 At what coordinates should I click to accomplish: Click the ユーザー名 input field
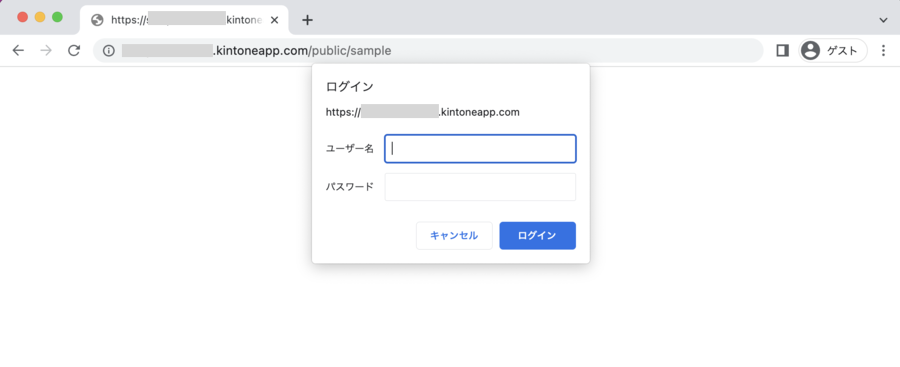(480, 149)
